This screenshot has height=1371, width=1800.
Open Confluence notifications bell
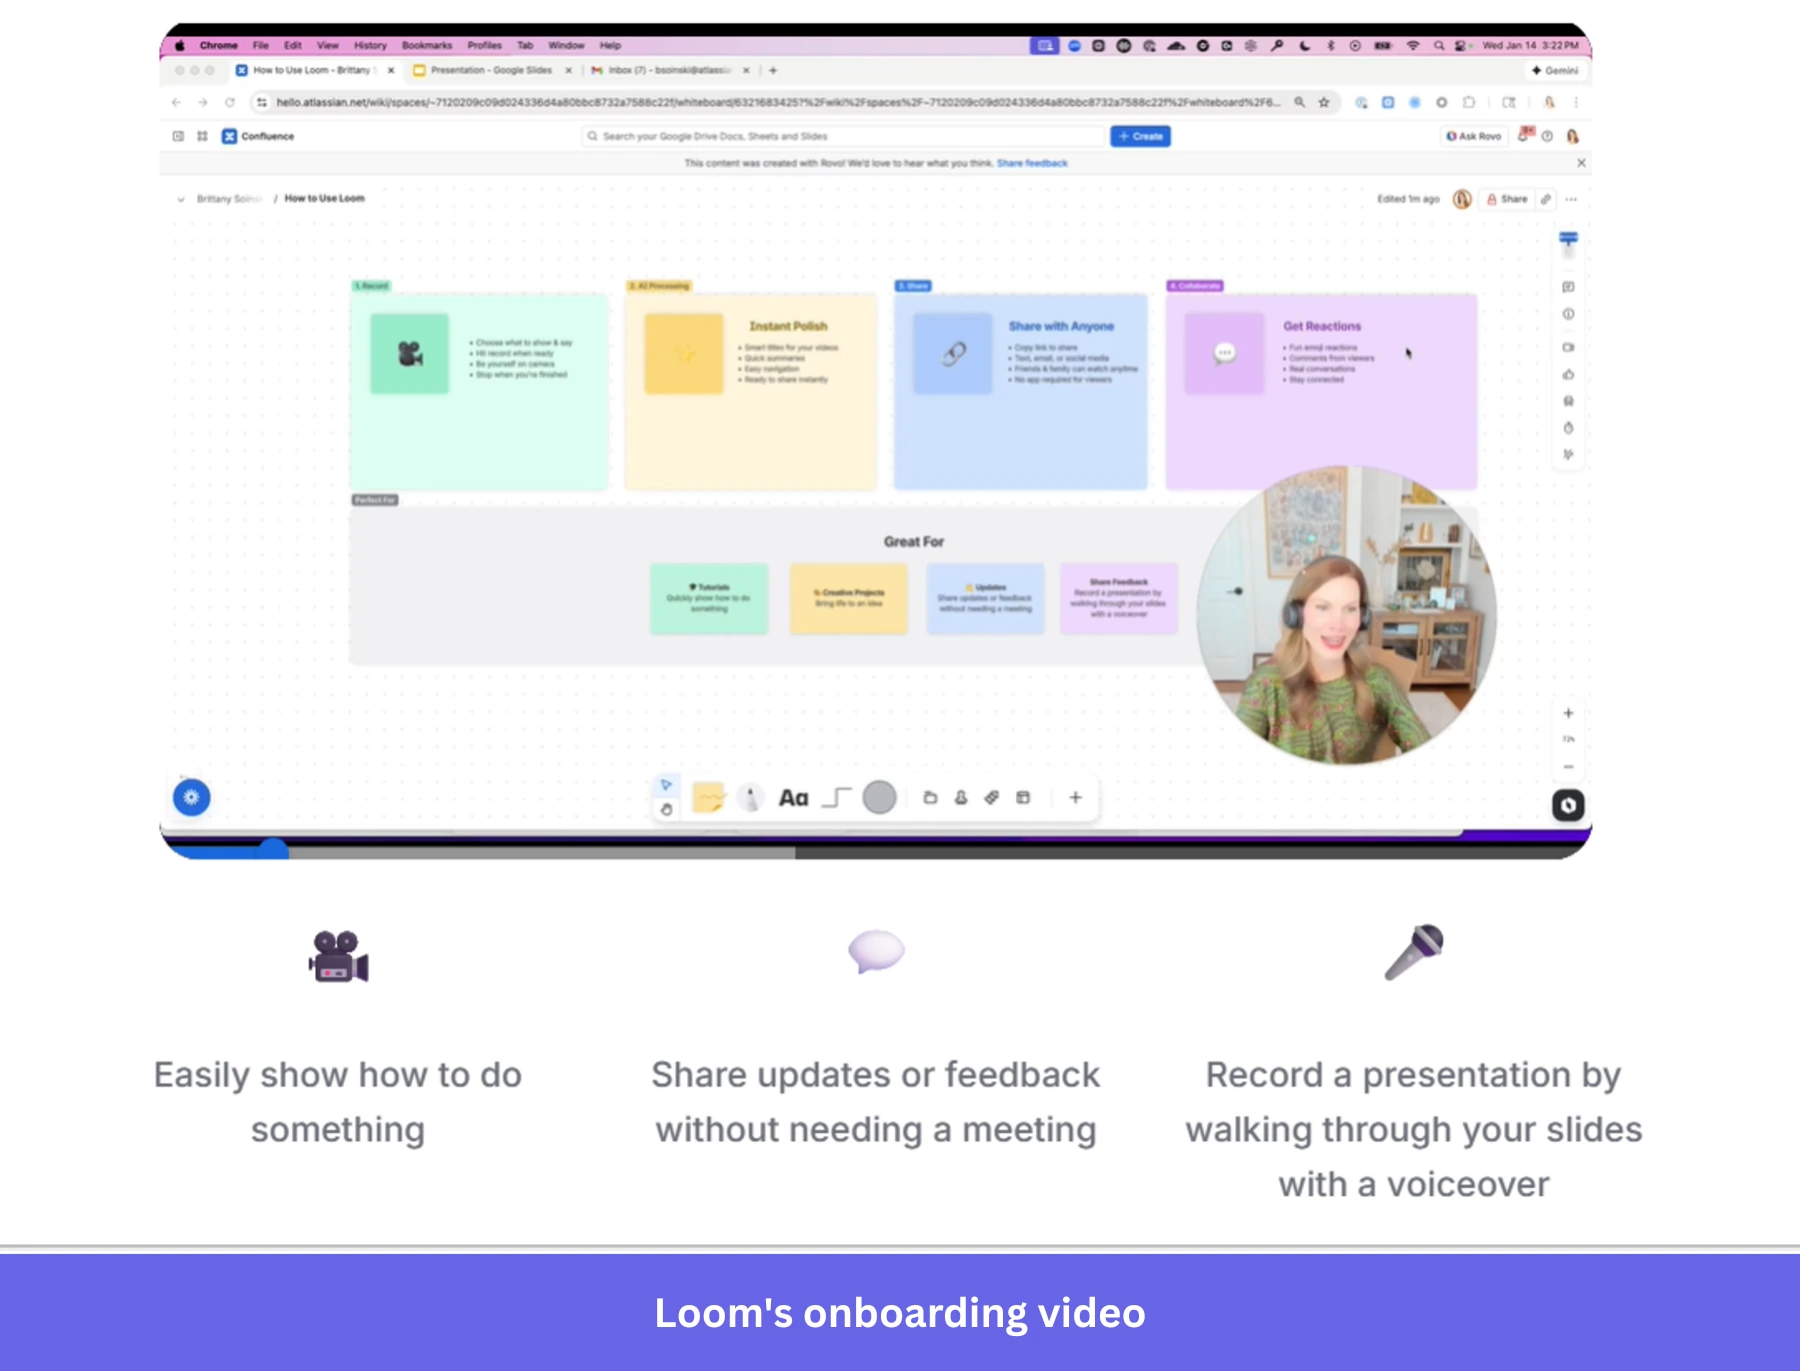[x=1524, y=135]
